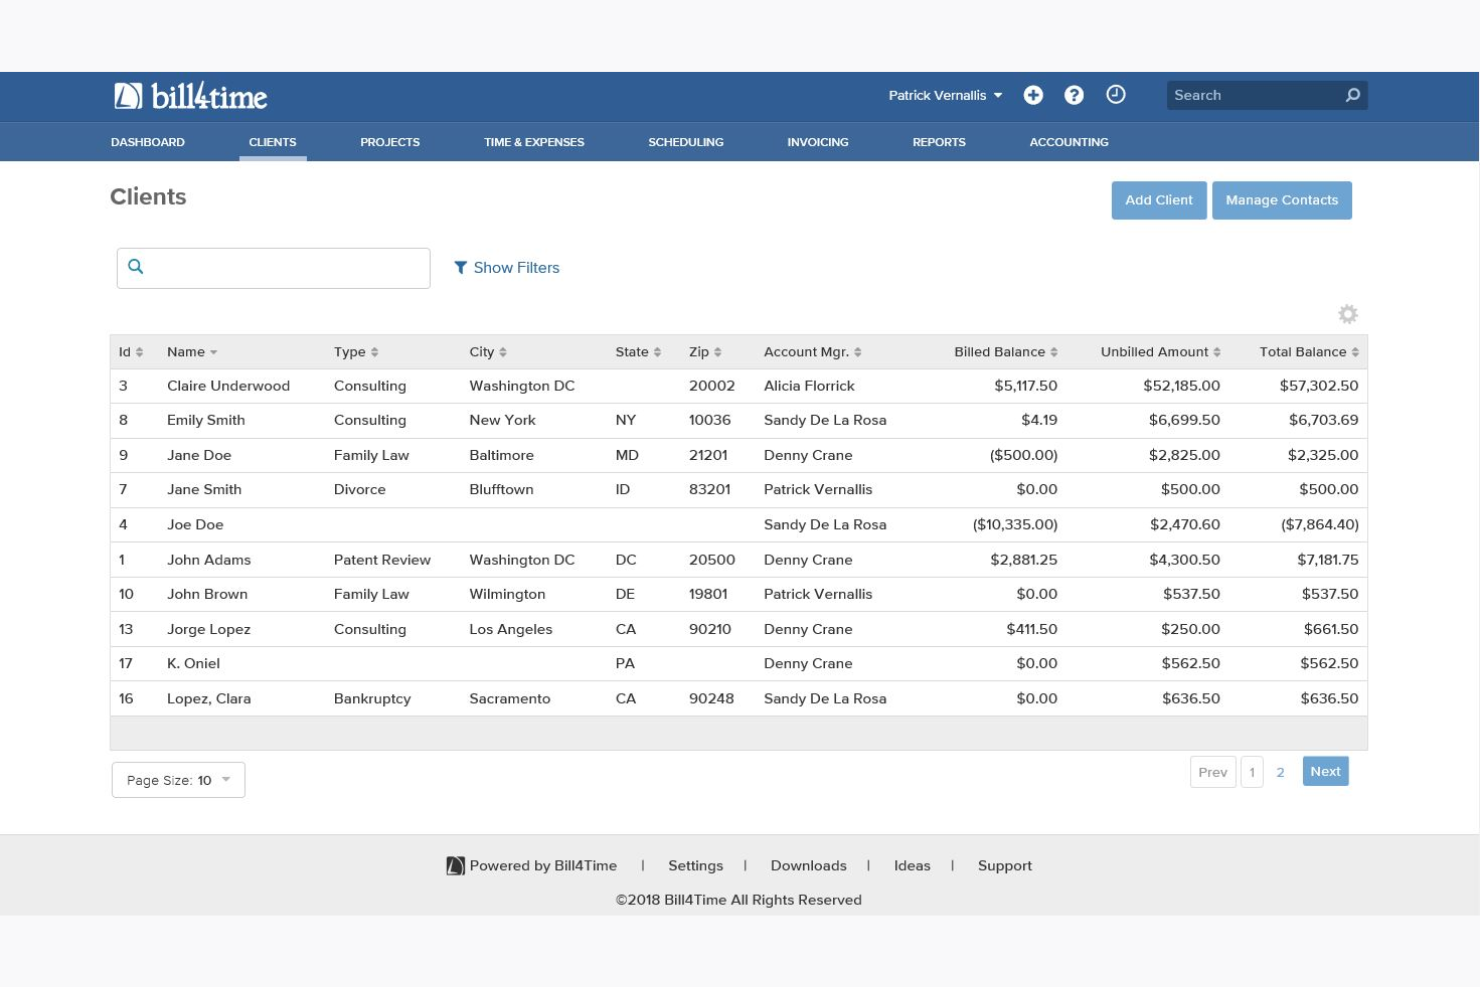Sort table by Total Balance column
The image size is (1480, 987).
coord(1309,352)
